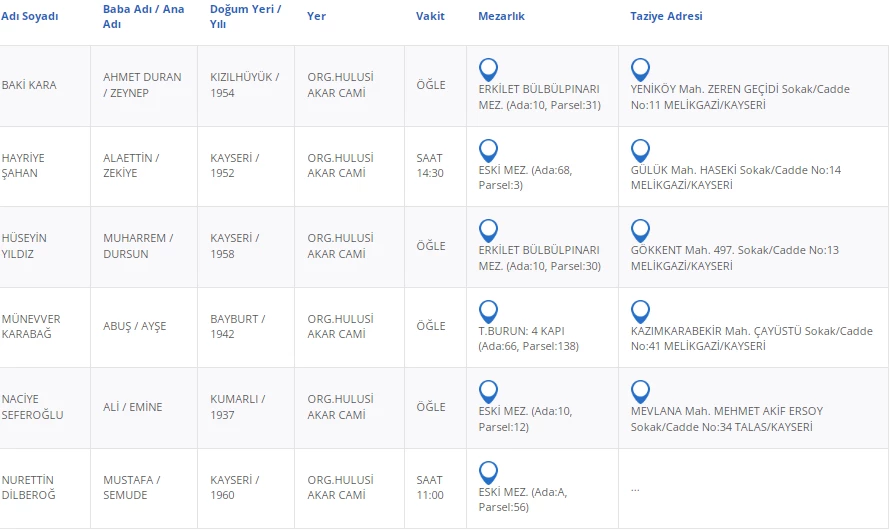Open cemetery map pin for Baki Kara
890x530 pixels.
(x=488, y=70)
